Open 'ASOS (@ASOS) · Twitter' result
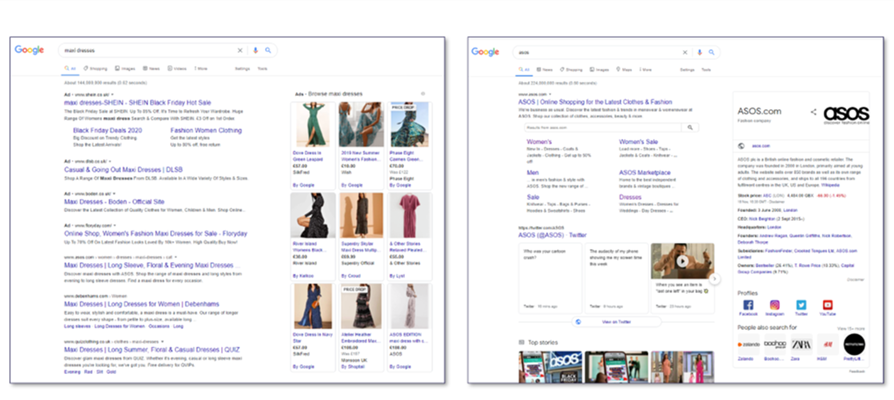 (552, 235)
